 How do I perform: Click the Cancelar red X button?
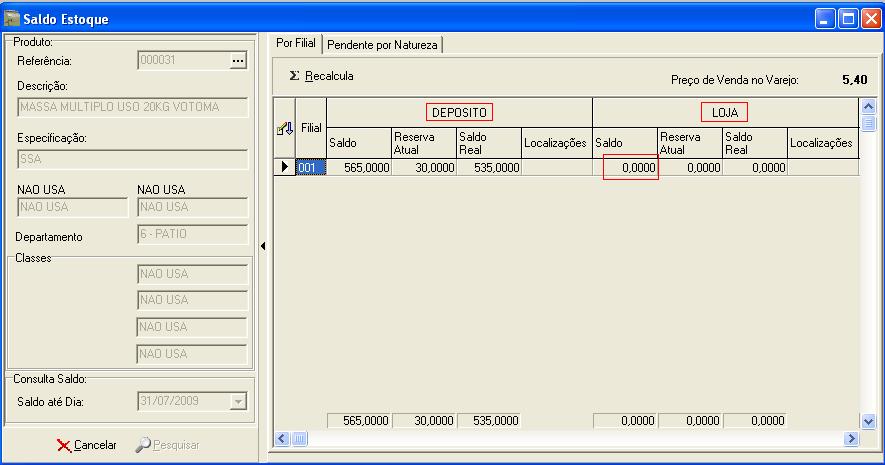tap(86, 444)
